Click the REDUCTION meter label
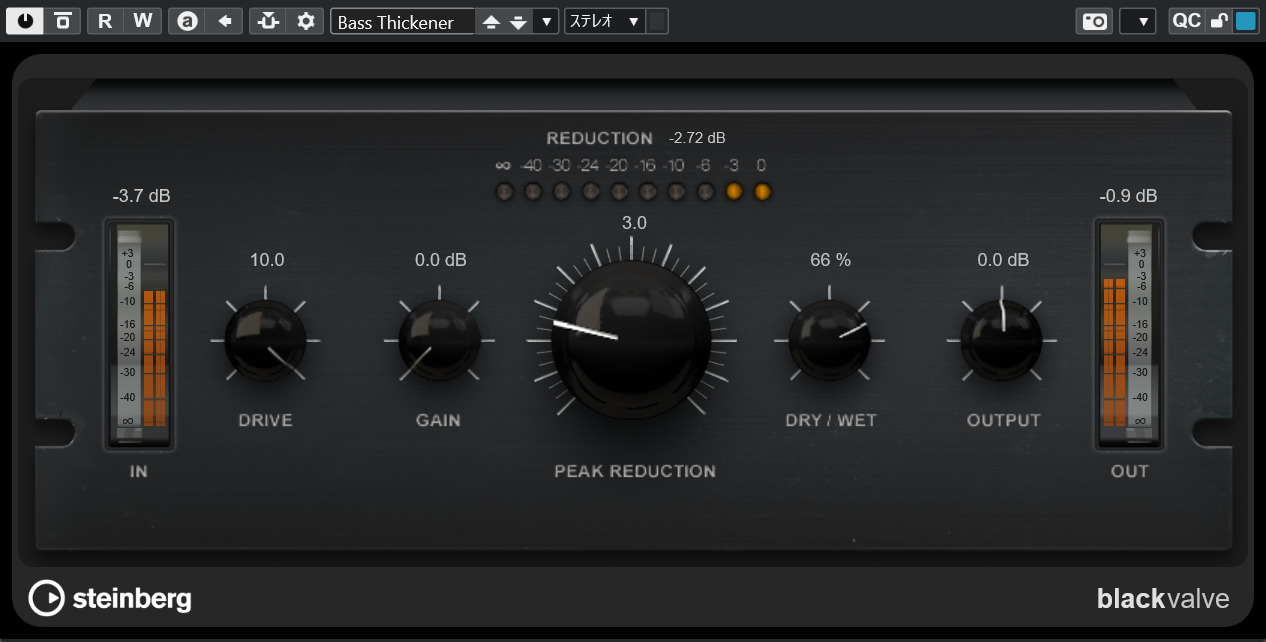 [x=599, y=138]
